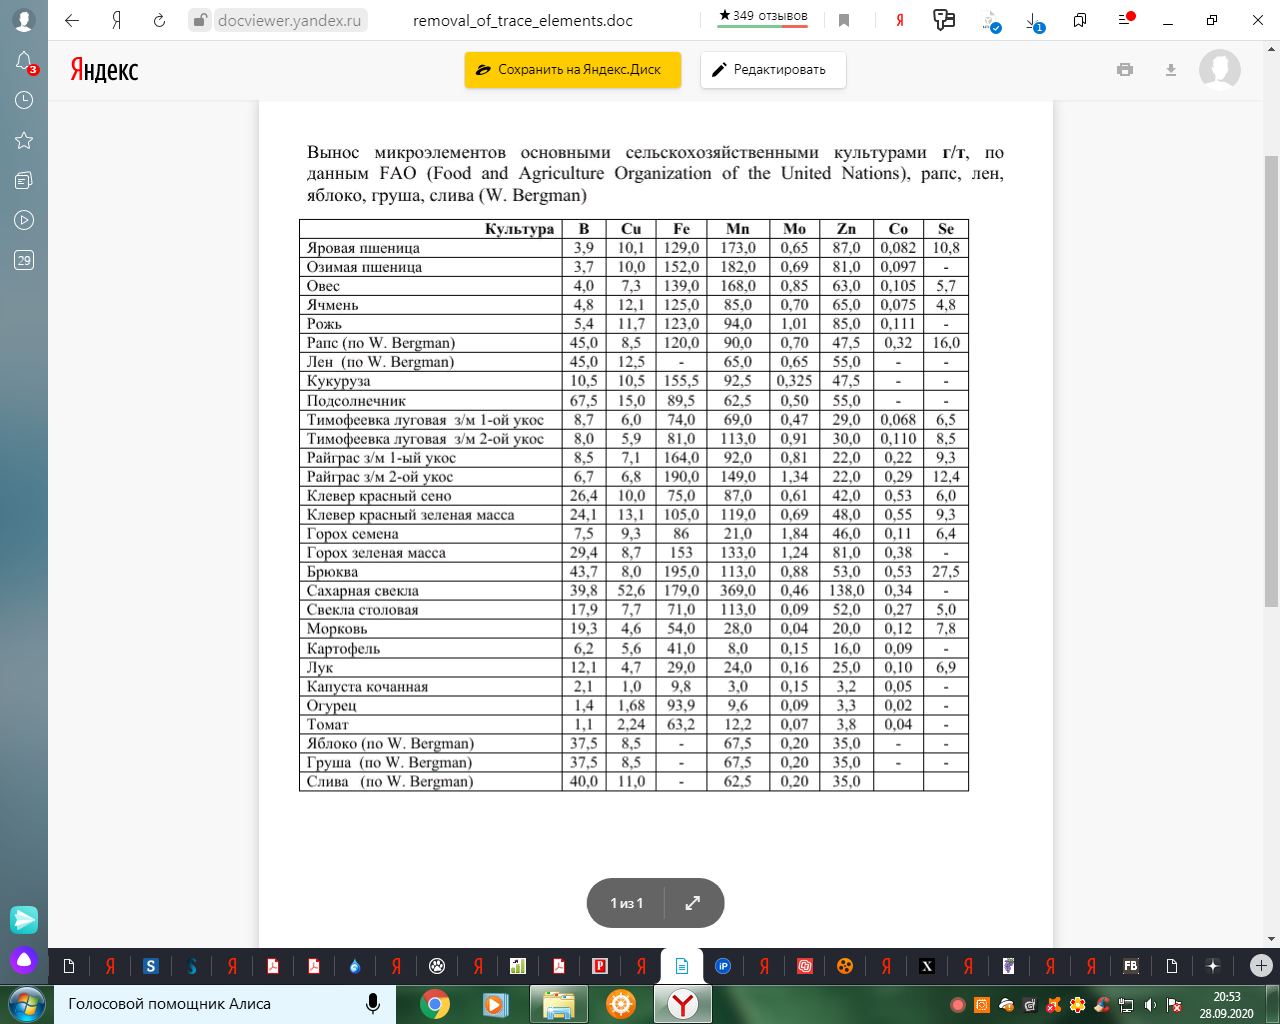
Task: Open notifications bell in the sidebar
Action: coord(24,62)
